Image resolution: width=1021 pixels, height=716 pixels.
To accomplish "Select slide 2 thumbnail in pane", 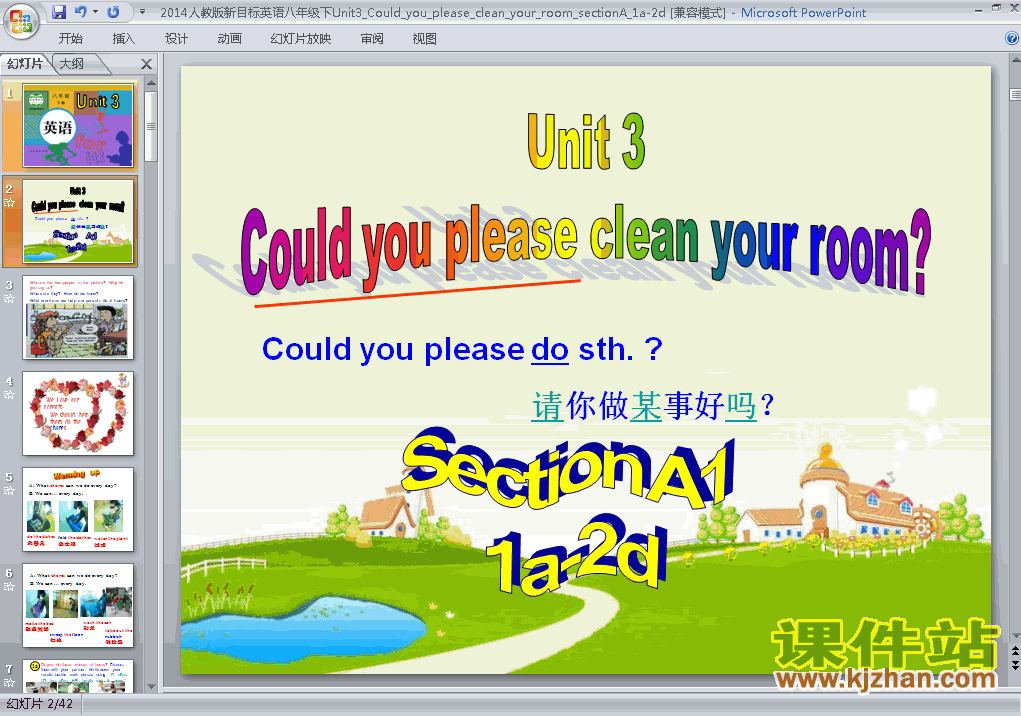I will (x=78, y=221).
